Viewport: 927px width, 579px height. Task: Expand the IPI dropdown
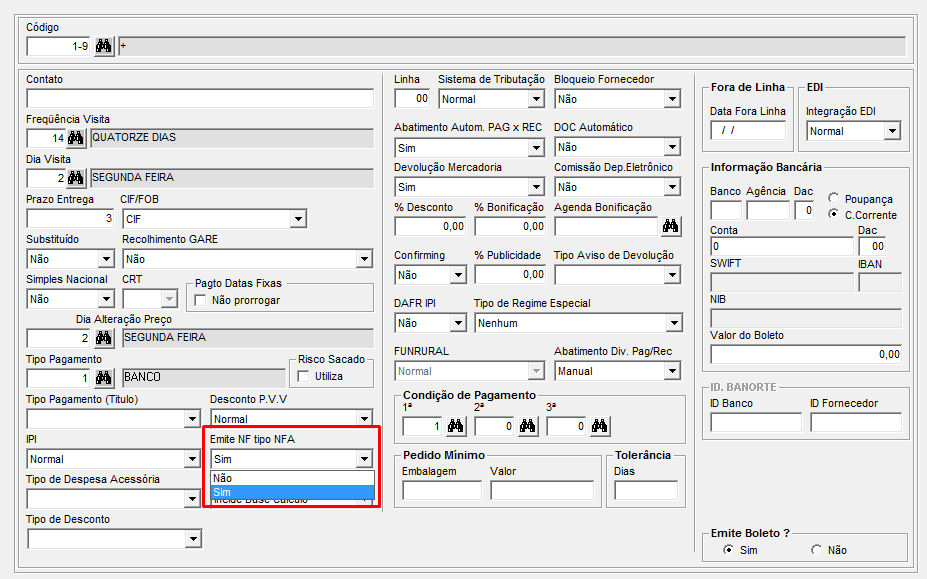193,459
